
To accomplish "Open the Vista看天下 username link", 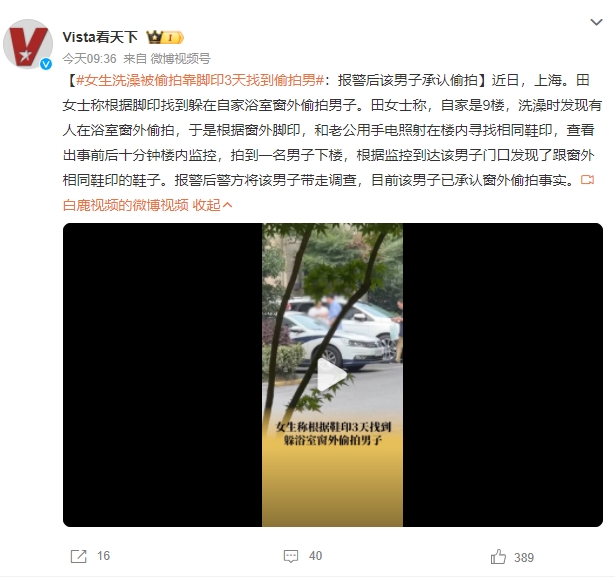I will coord(100,37).
